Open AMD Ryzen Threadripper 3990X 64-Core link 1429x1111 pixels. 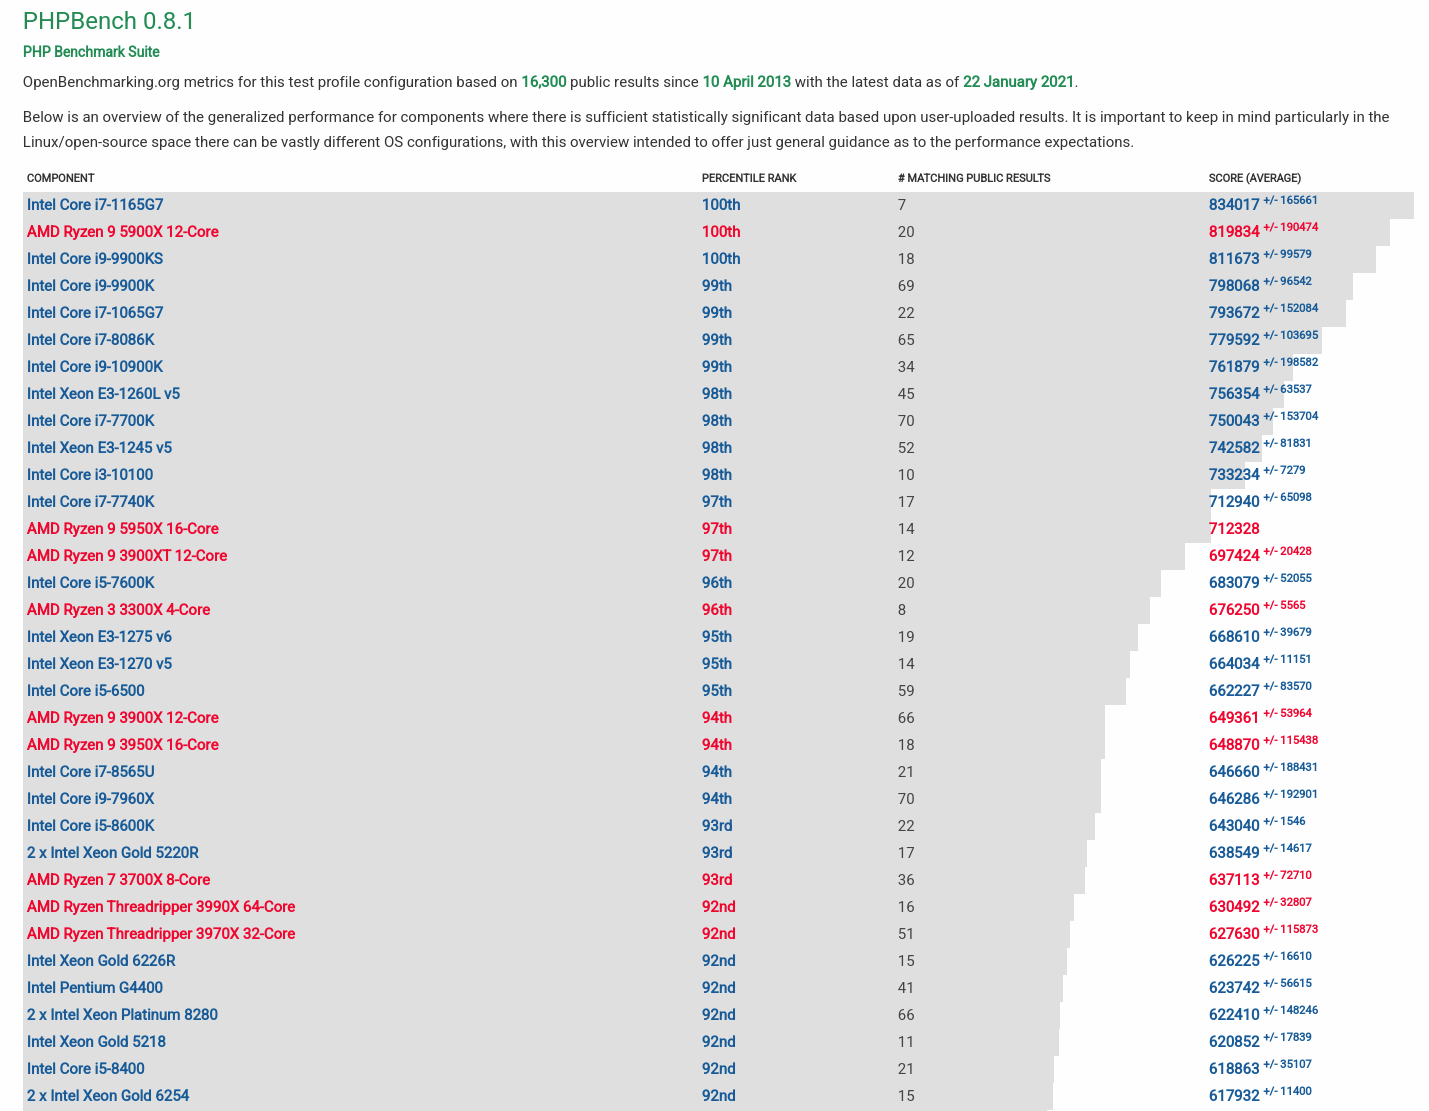pos(161,907)
